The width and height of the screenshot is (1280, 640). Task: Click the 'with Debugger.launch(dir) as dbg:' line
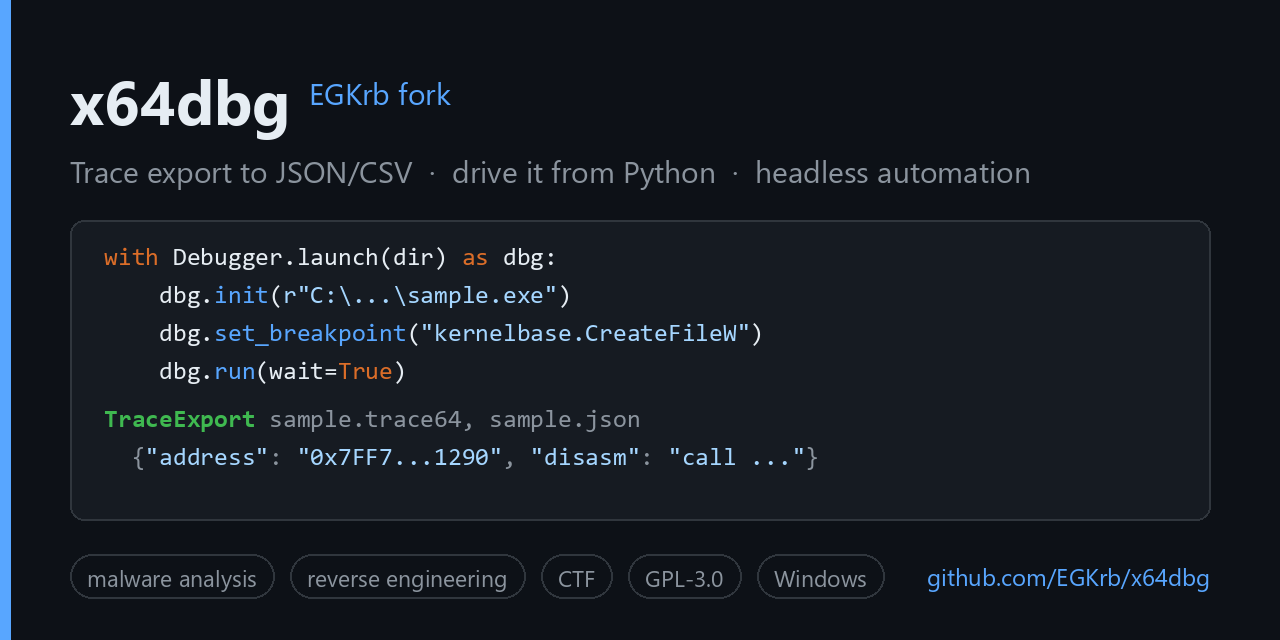pyautogui.click(x=330, y=258)
